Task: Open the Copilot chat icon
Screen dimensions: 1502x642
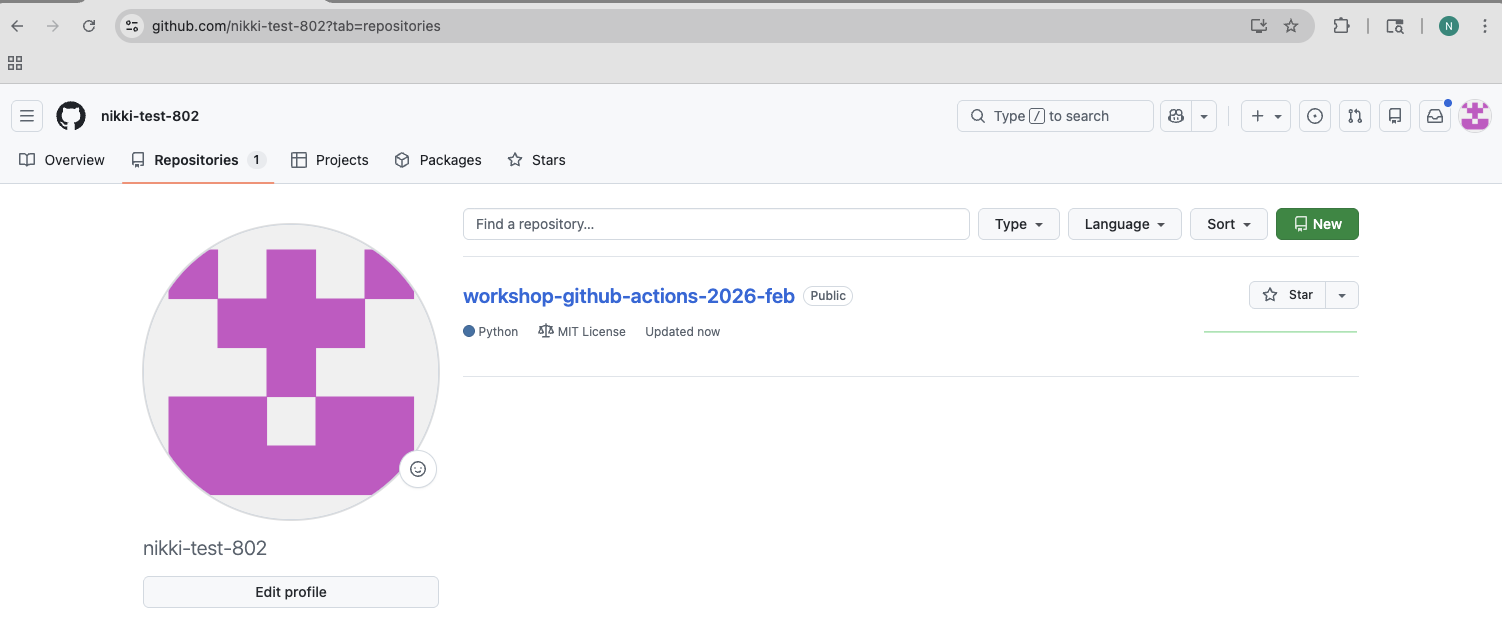Action: pyautogui.click(x=1175, y=115)
